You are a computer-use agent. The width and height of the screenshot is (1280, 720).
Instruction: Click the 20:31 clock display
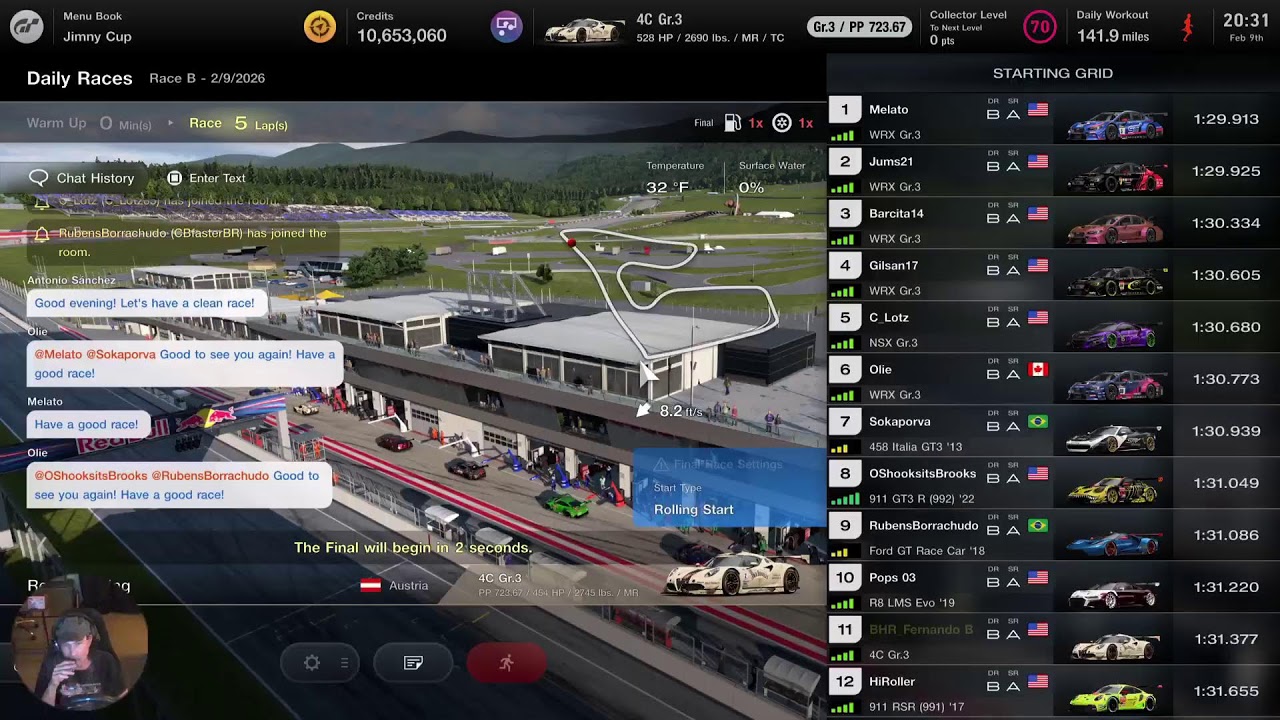(1246, 20)
